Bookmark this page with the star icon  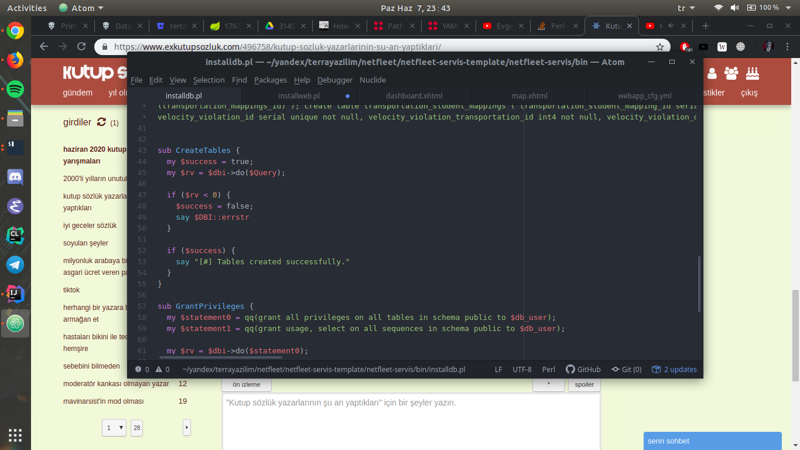click(x=660, y=47)
